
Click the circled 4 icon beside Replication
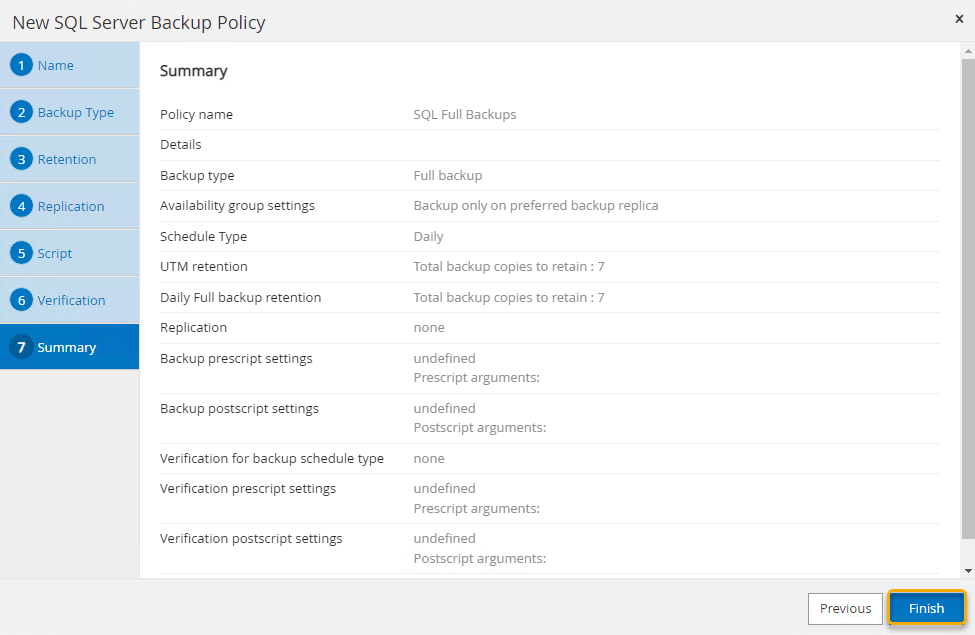point(22,206)
